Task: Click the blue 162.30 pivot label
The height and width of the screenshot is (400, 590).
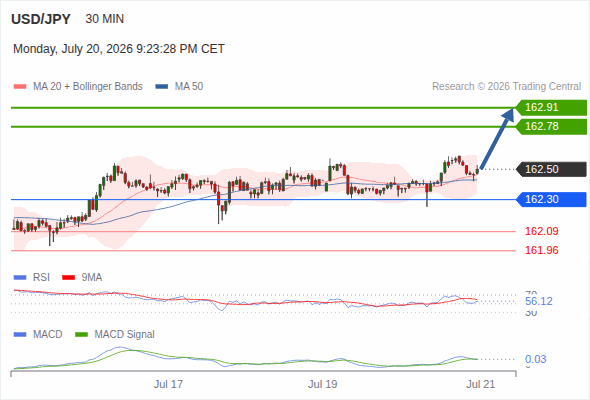Action: point(551,199)
